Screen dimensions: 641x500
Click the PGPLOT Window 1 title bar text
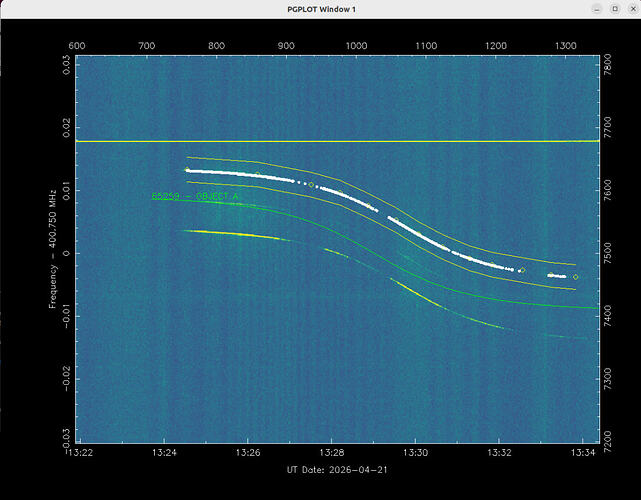321,9
